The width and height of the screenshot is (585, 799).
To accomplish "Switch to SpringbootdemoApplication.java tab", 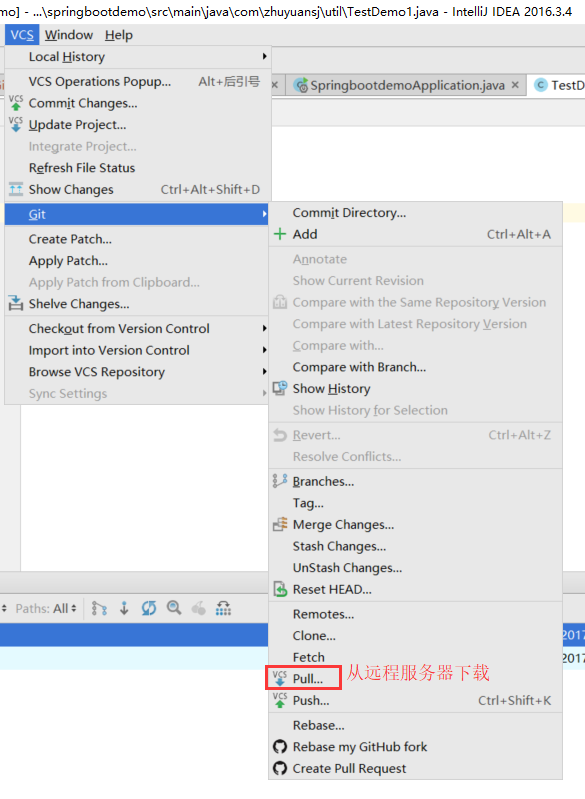I will pos(407,85).
